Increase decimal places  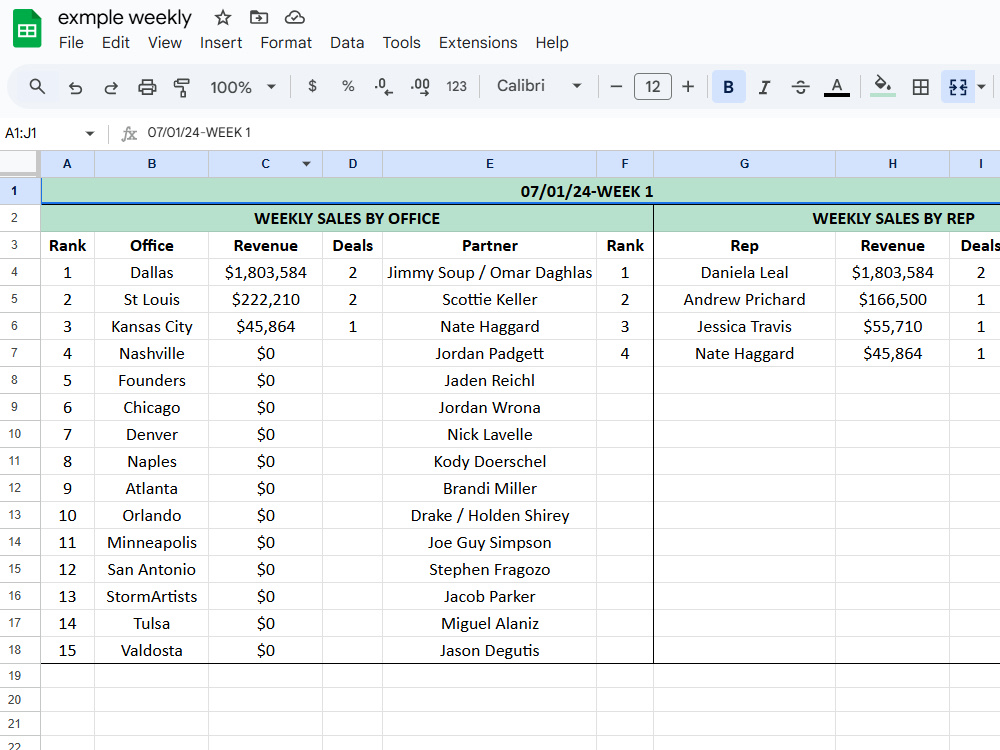tap(420, 86)
